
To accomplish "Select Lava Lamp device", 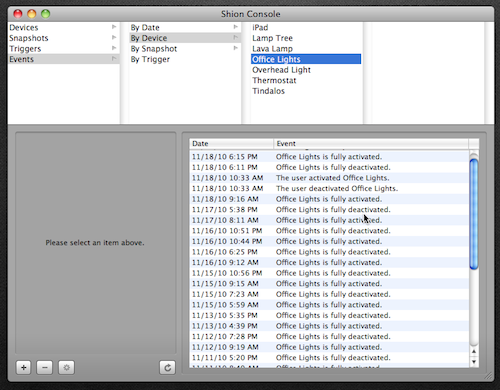I will pyautogui.click(x=306, y=49).
